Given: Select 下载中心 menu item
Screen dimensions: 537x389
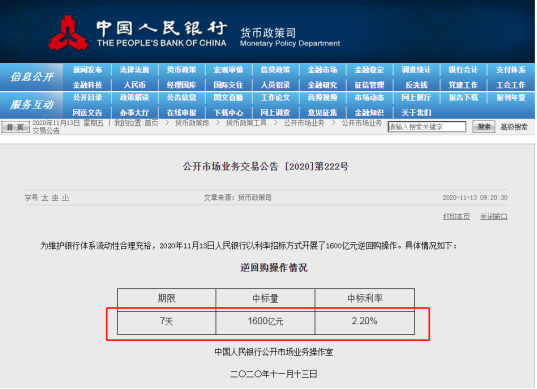Looking at the screenshot, I should 228,113.
